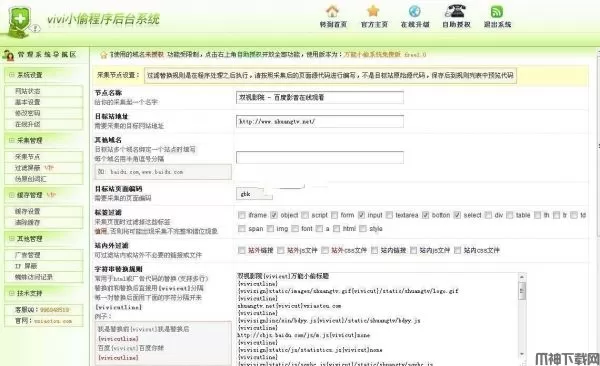The width and height of the screenshot is (600, 366).
Task: Enable the img tag filter checkbox
Action: pyautogui.click(x=270, y=229)
